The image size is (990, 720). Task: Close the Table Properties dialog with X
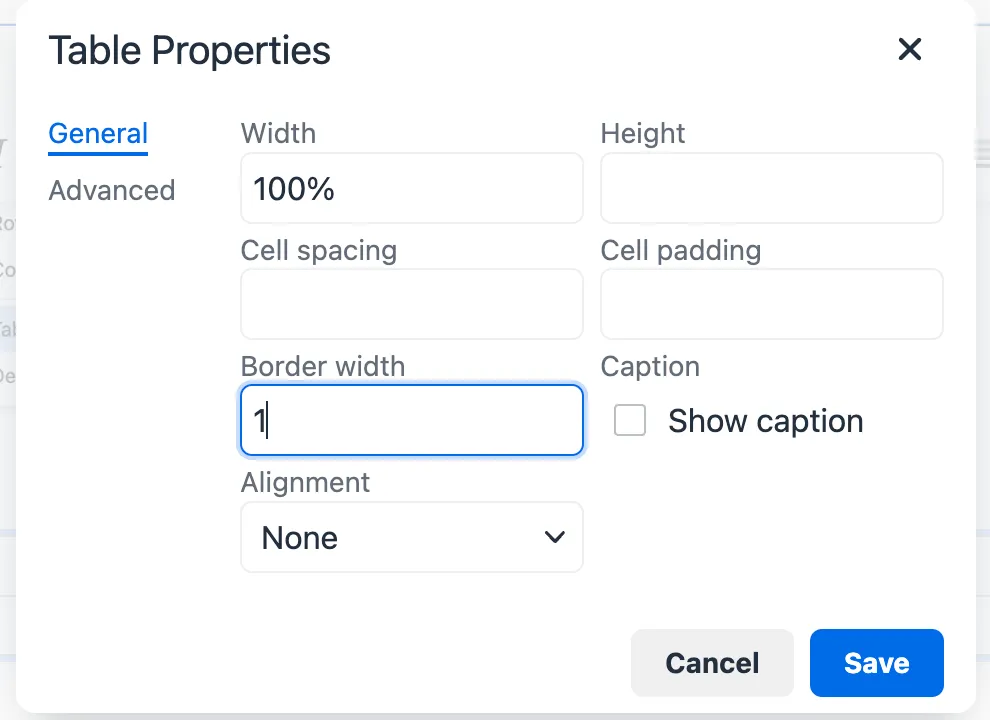(x=909, y=49)
